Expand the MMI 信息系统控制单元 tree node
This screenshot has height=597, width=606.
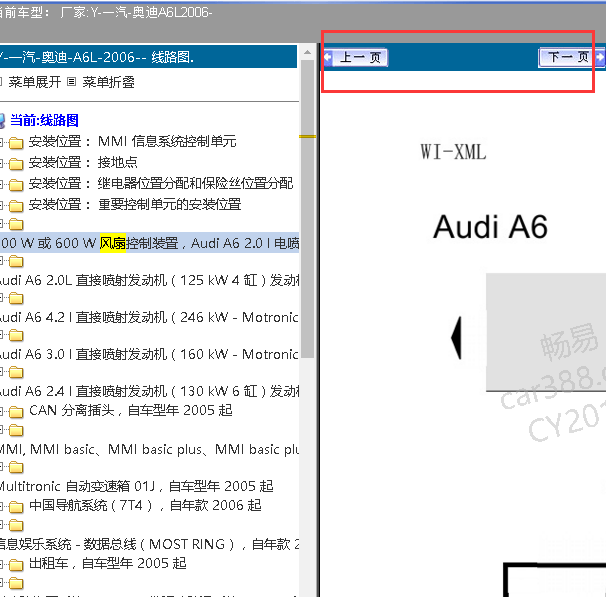coord(2,143)
